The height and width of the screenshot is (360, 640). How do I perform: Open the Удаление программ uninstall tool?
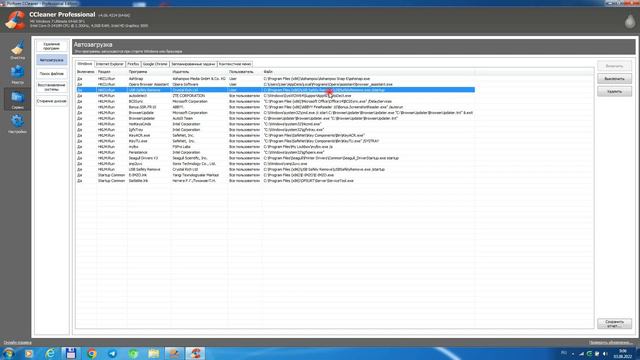point(51,46)
